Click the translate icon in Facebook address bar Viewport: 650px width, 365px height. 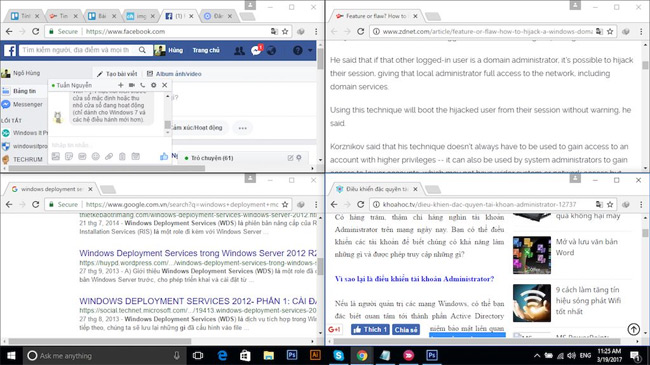coord(274,32)
